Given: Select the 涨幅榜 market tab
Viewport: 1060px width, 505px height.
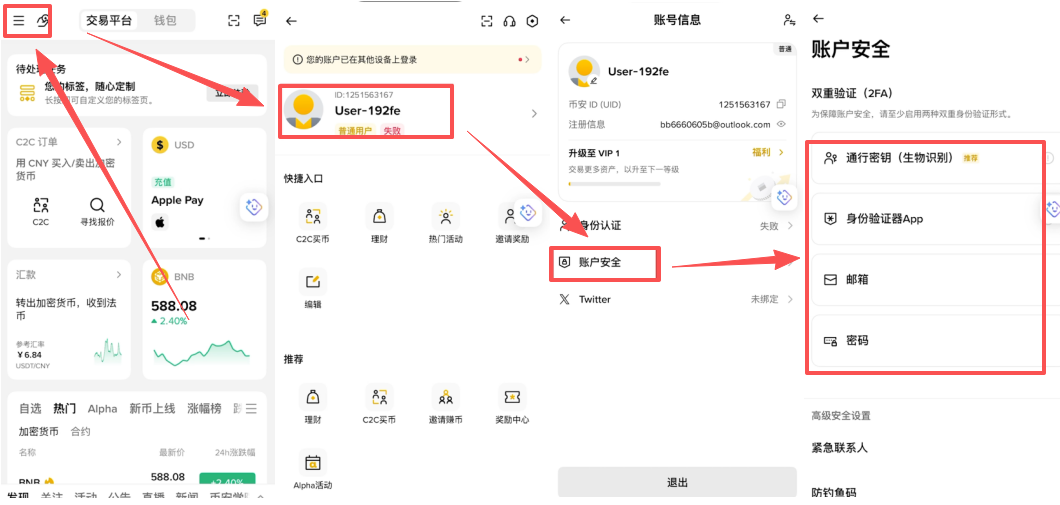Looking at the screenshot, I should (204, 408).
